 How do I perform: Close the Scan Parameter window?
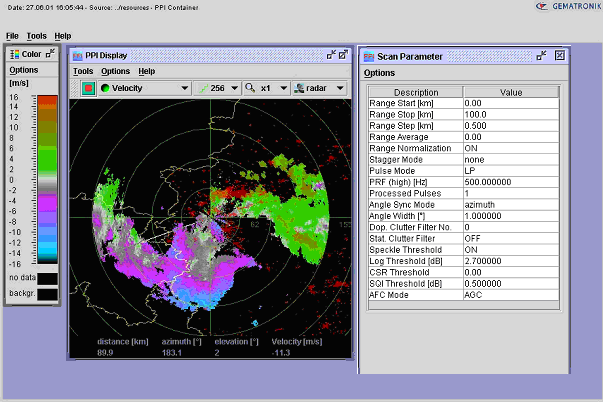[x=560, y=56]
